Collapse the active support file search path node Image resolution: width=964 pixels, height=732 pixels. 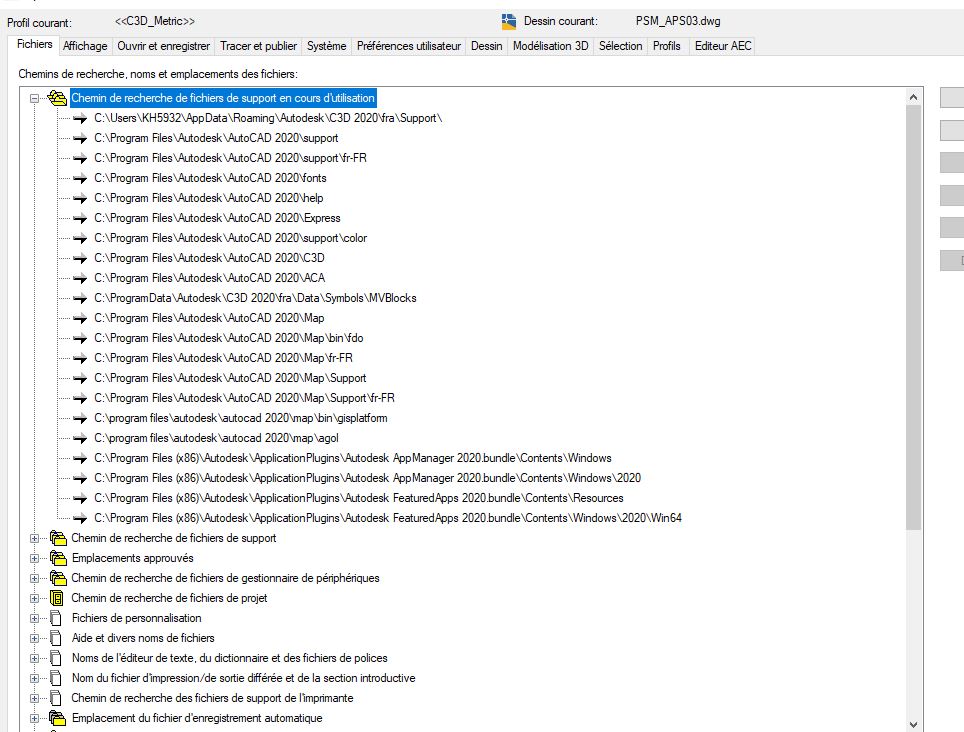pos(34,98)
